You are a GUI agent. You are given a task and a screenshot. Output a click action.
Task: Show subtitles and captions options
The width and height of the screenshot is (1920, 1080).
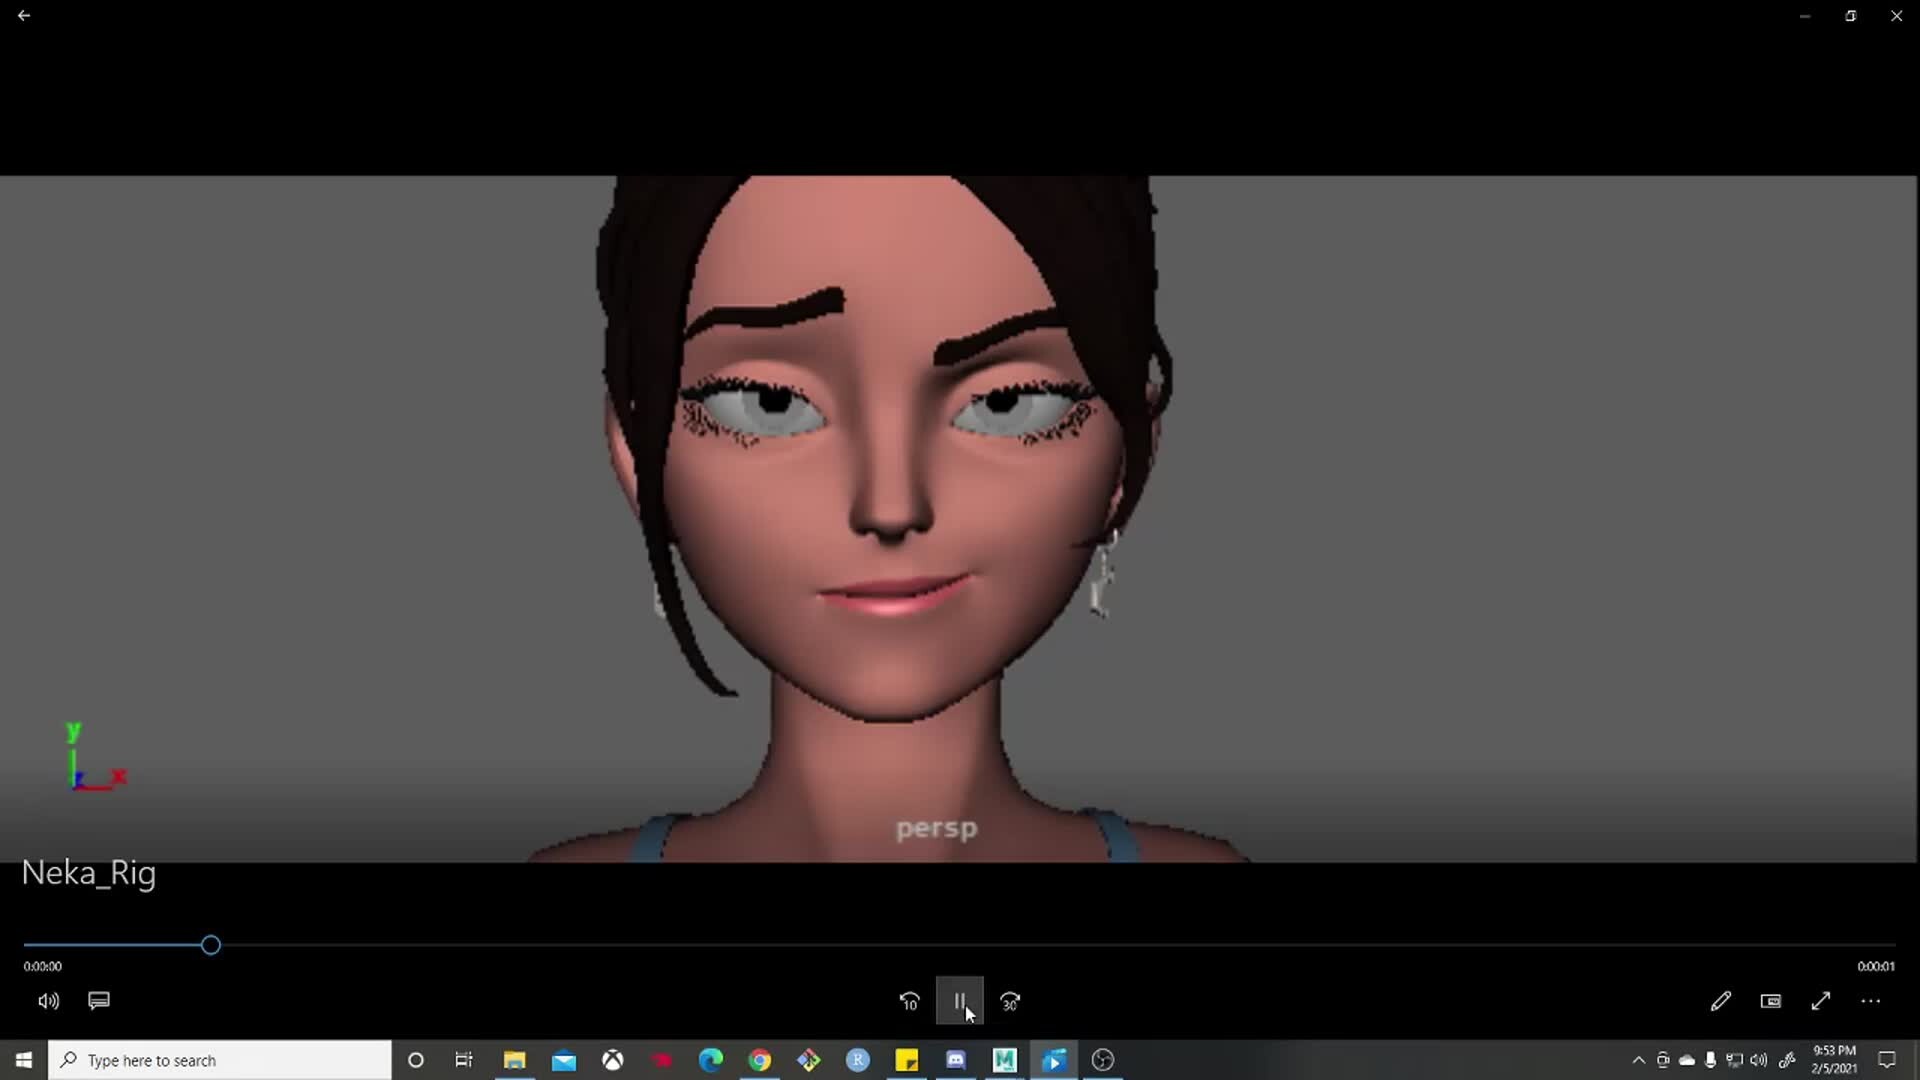(x=98, y=1000)
